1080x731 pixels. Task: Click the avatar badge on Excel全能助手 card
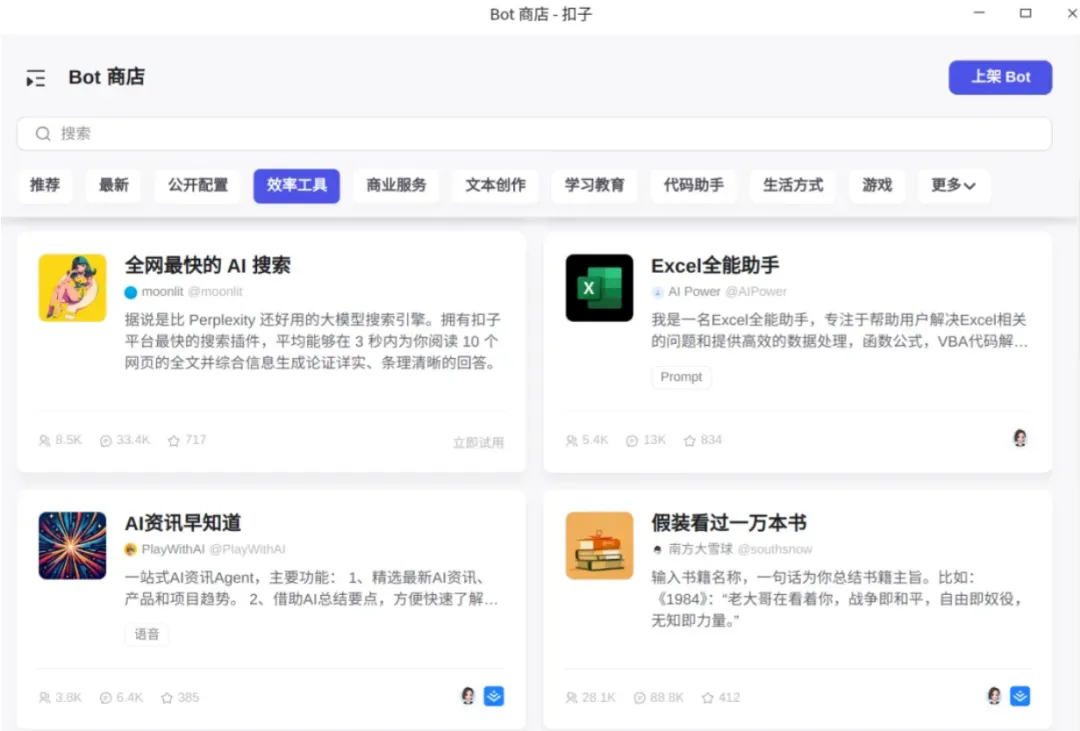click(1020, 438)
